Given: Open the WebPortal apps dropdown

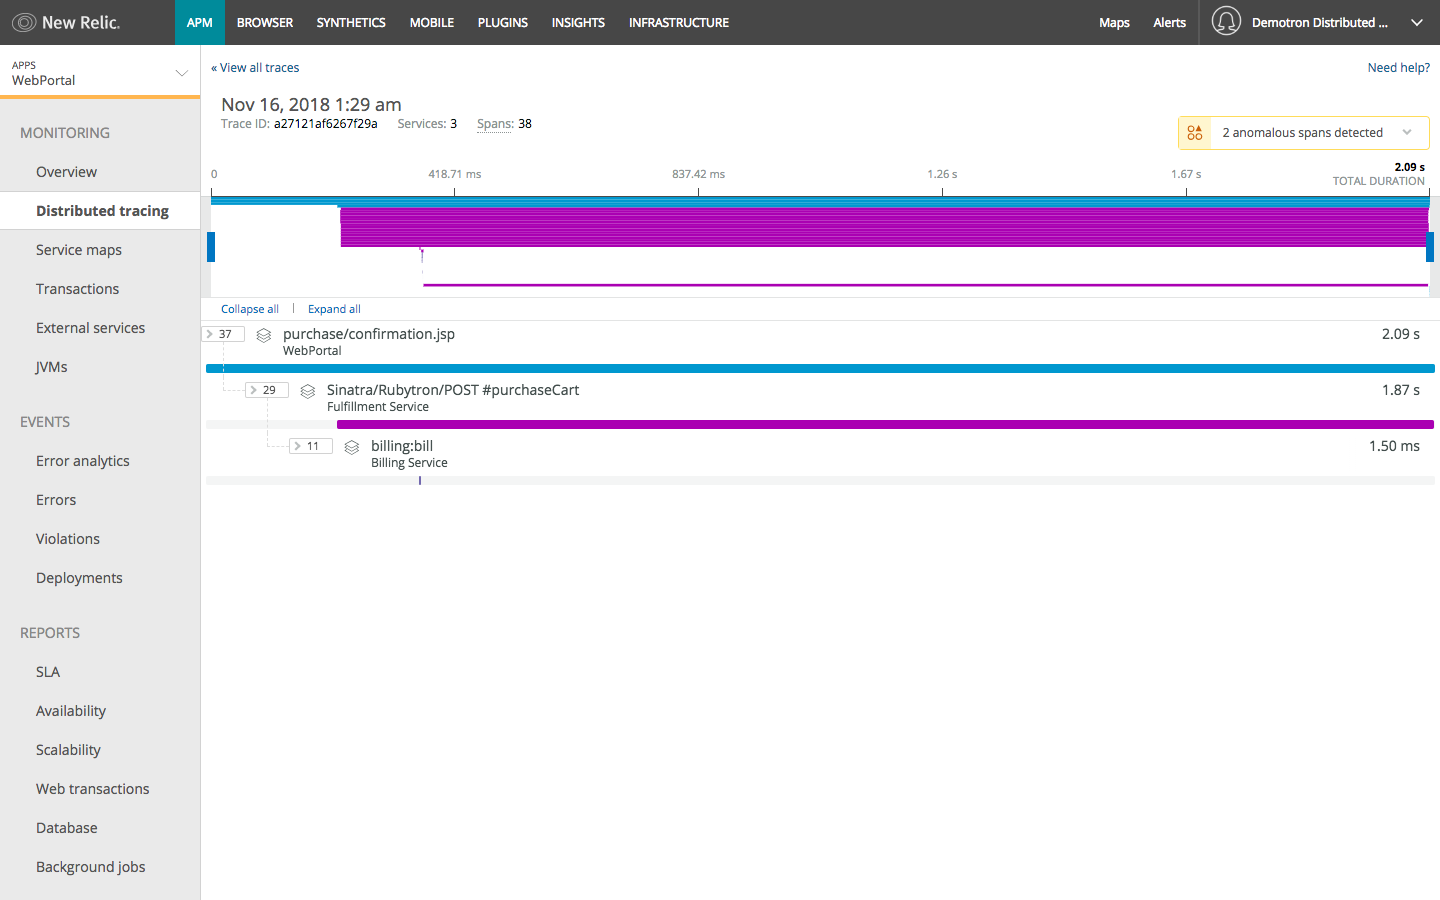Looking at the screenshot, I should (x=100, y=72).
